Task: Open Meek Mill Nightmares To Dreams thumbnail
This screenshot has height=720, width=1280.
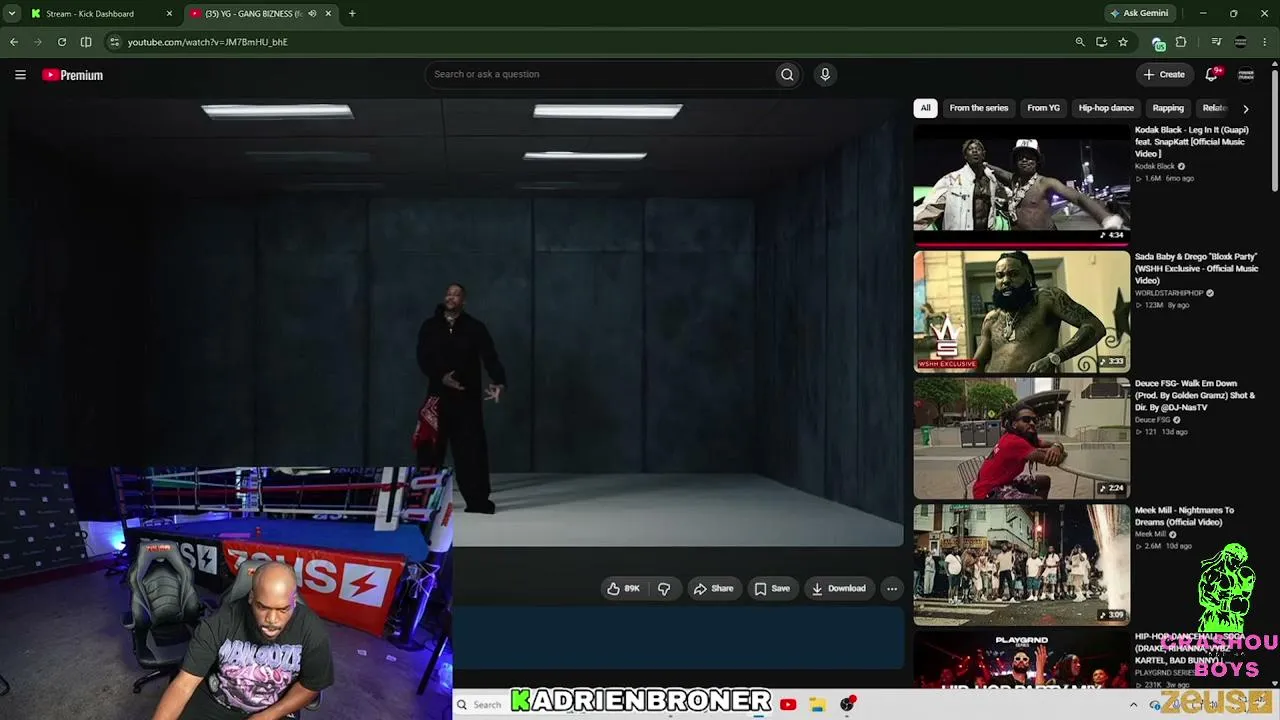Action: click(1021, 565)
